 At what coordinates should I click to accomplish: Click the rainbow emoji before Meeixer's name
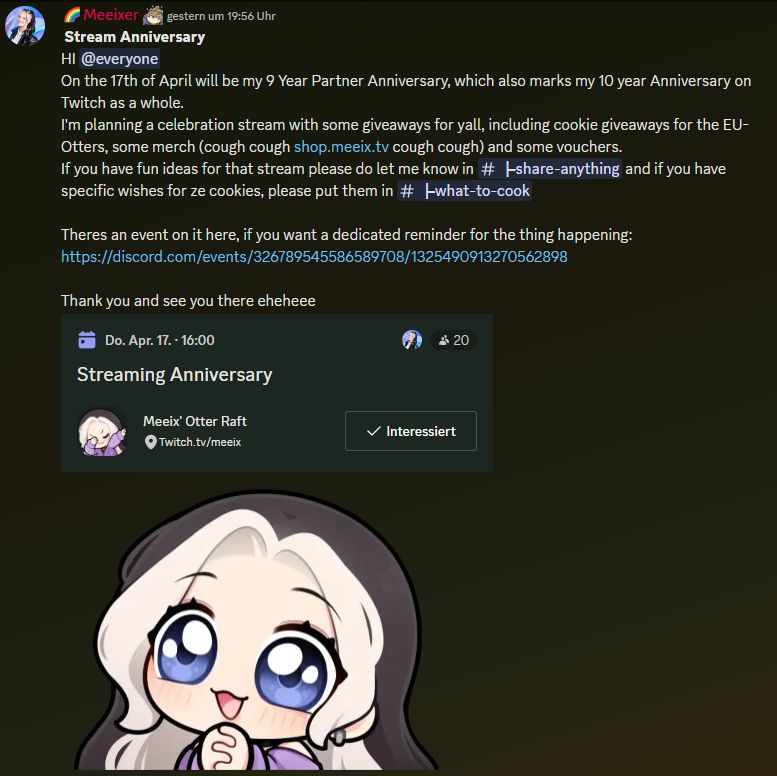72,15
